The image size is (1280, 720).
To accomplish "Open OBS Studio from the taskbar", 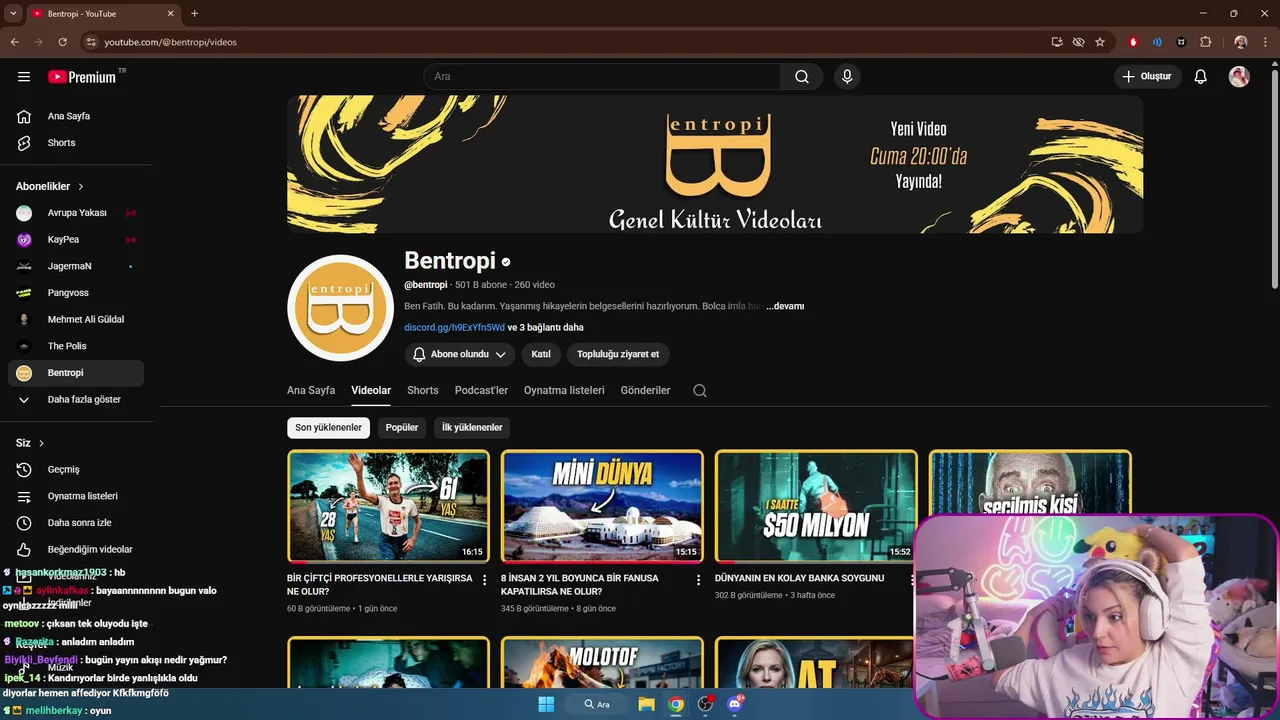I will (705, 704).
